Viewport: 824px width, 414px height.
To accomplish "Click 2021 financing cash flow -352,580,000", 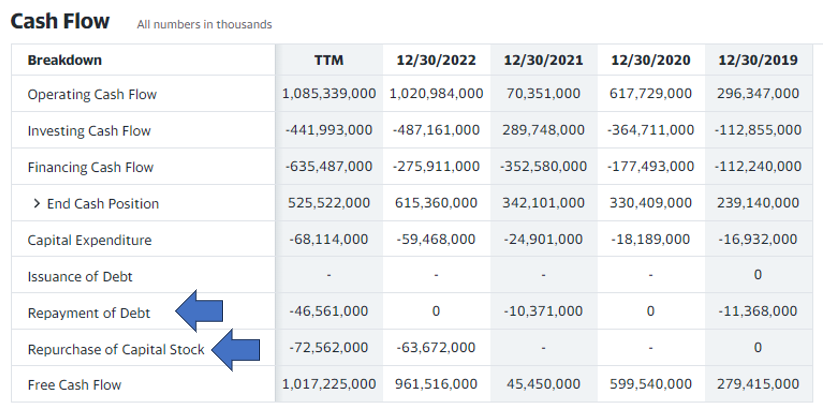I will (x=543, y=167).
